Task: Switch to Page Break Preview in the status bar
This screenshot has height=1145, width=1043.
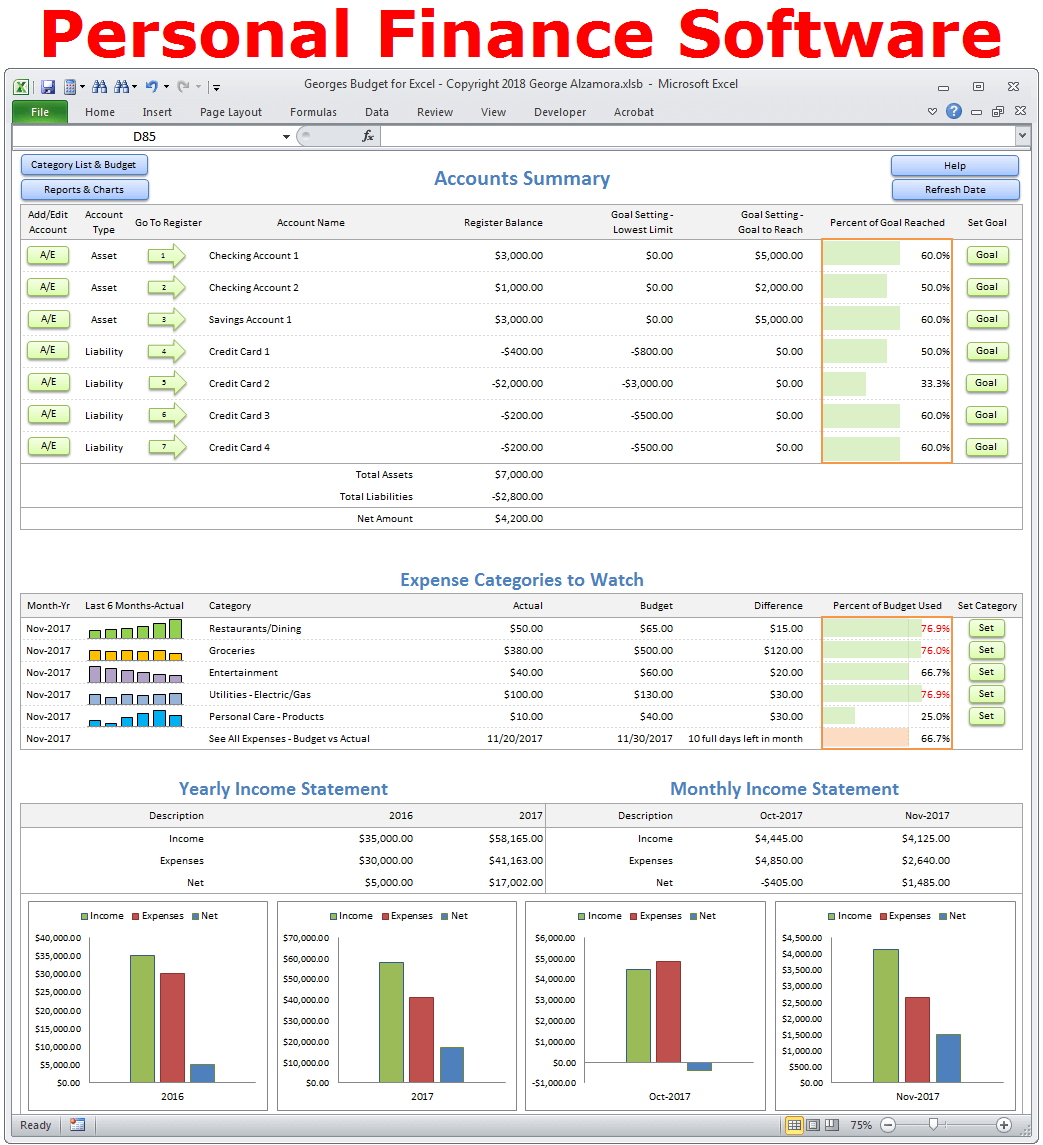Action: click(x=832, y=1125)
